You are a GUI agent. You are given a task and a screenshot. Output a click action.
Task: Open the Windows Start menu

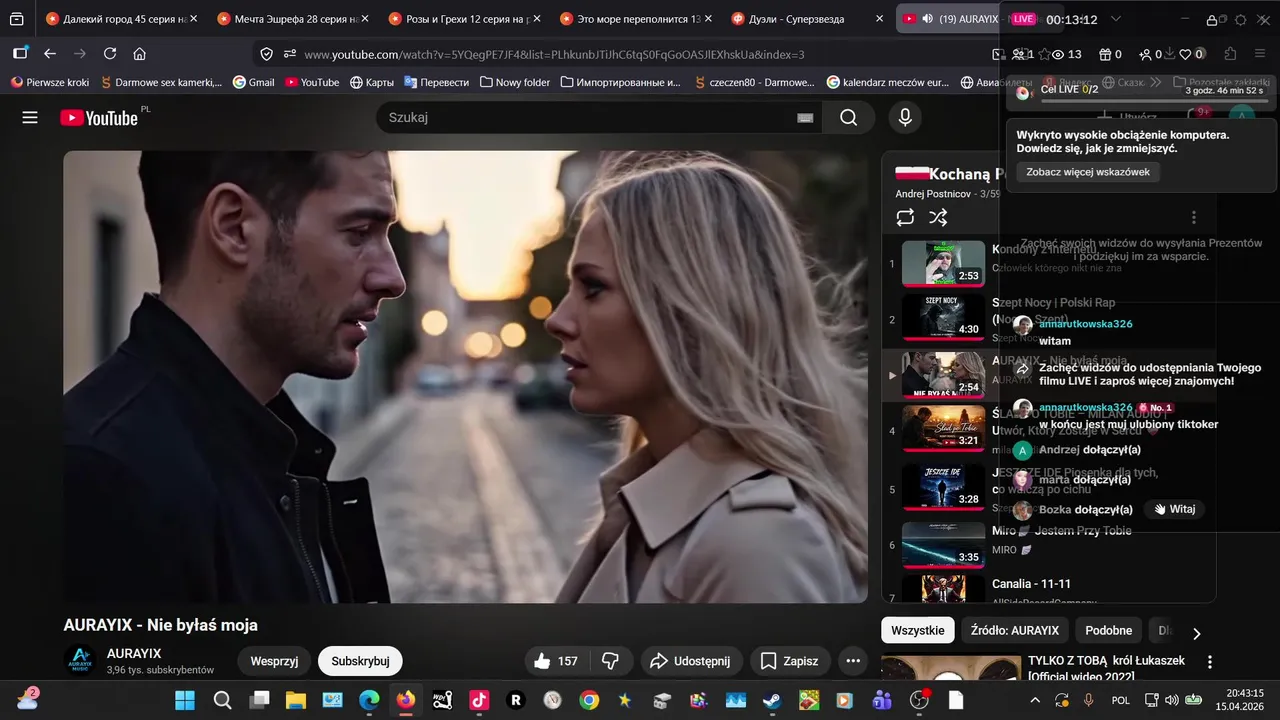pyautogui.click(x=185, y=700)
